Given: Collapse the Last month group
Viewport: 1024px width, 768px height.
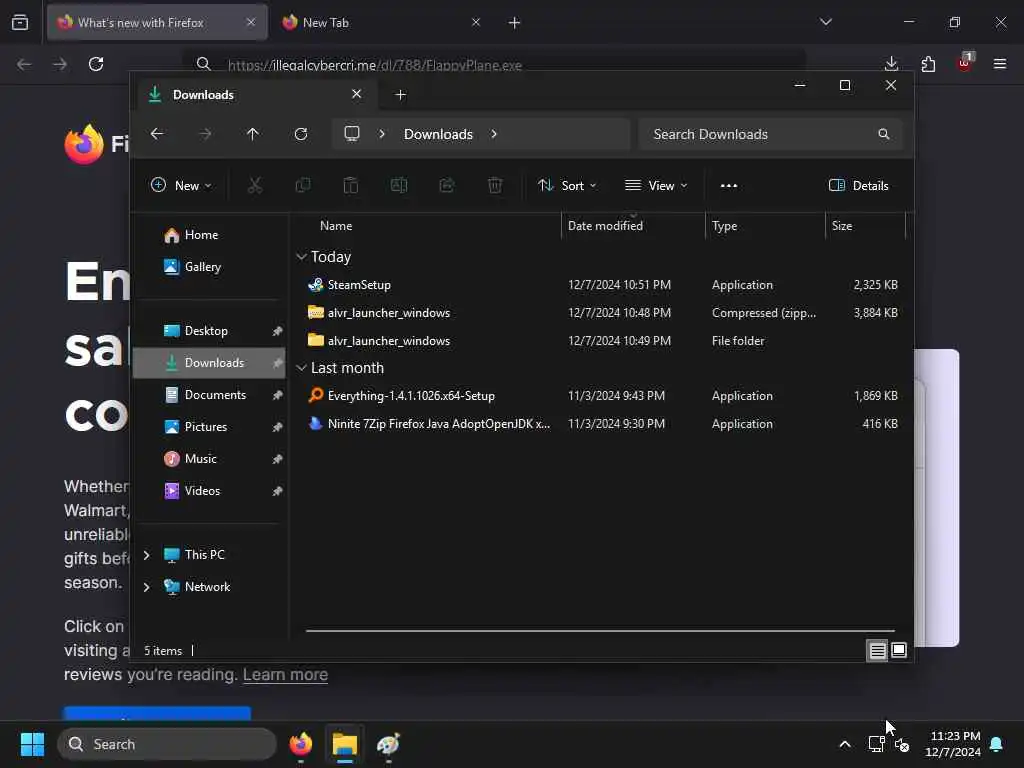Looking at the screenshot, I should click(301, 368).
